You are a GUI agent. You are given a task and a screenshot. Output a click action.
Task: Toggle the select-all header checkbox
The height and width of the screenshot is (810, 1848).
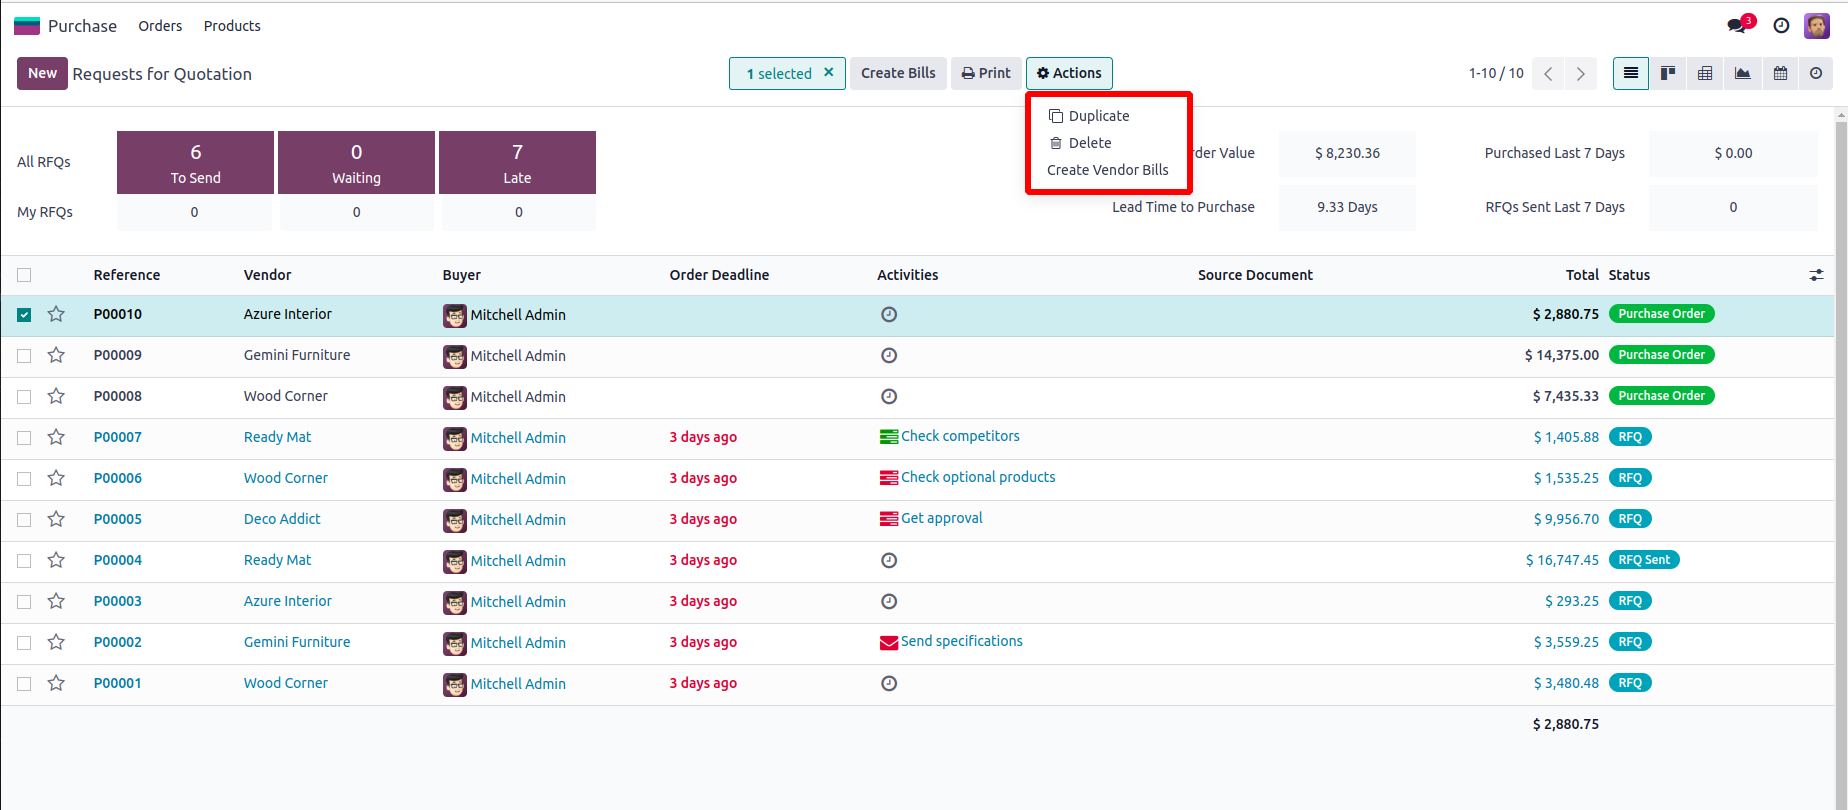[x=24, y=275]
